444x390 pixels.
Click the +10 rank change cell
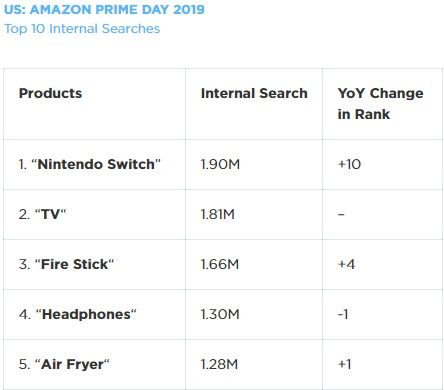click(x=349, y=164)
